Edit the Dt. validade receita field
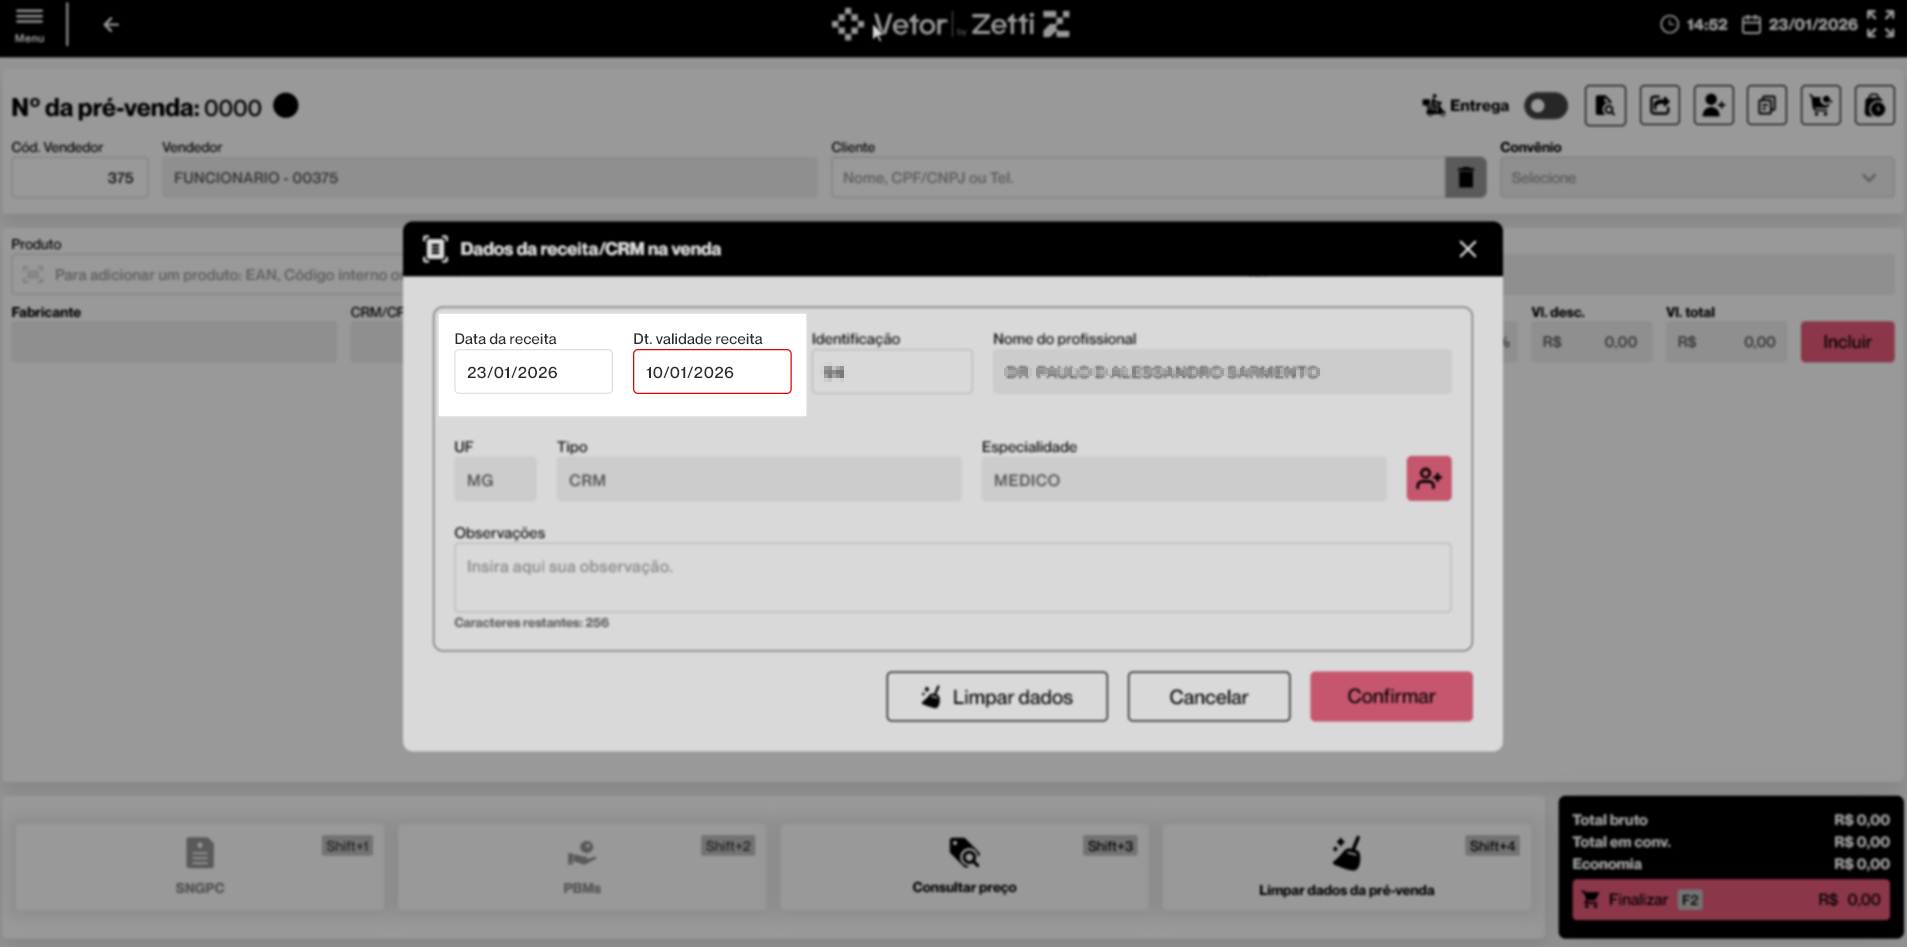The image size is (1907, 947). coord(712,372)
